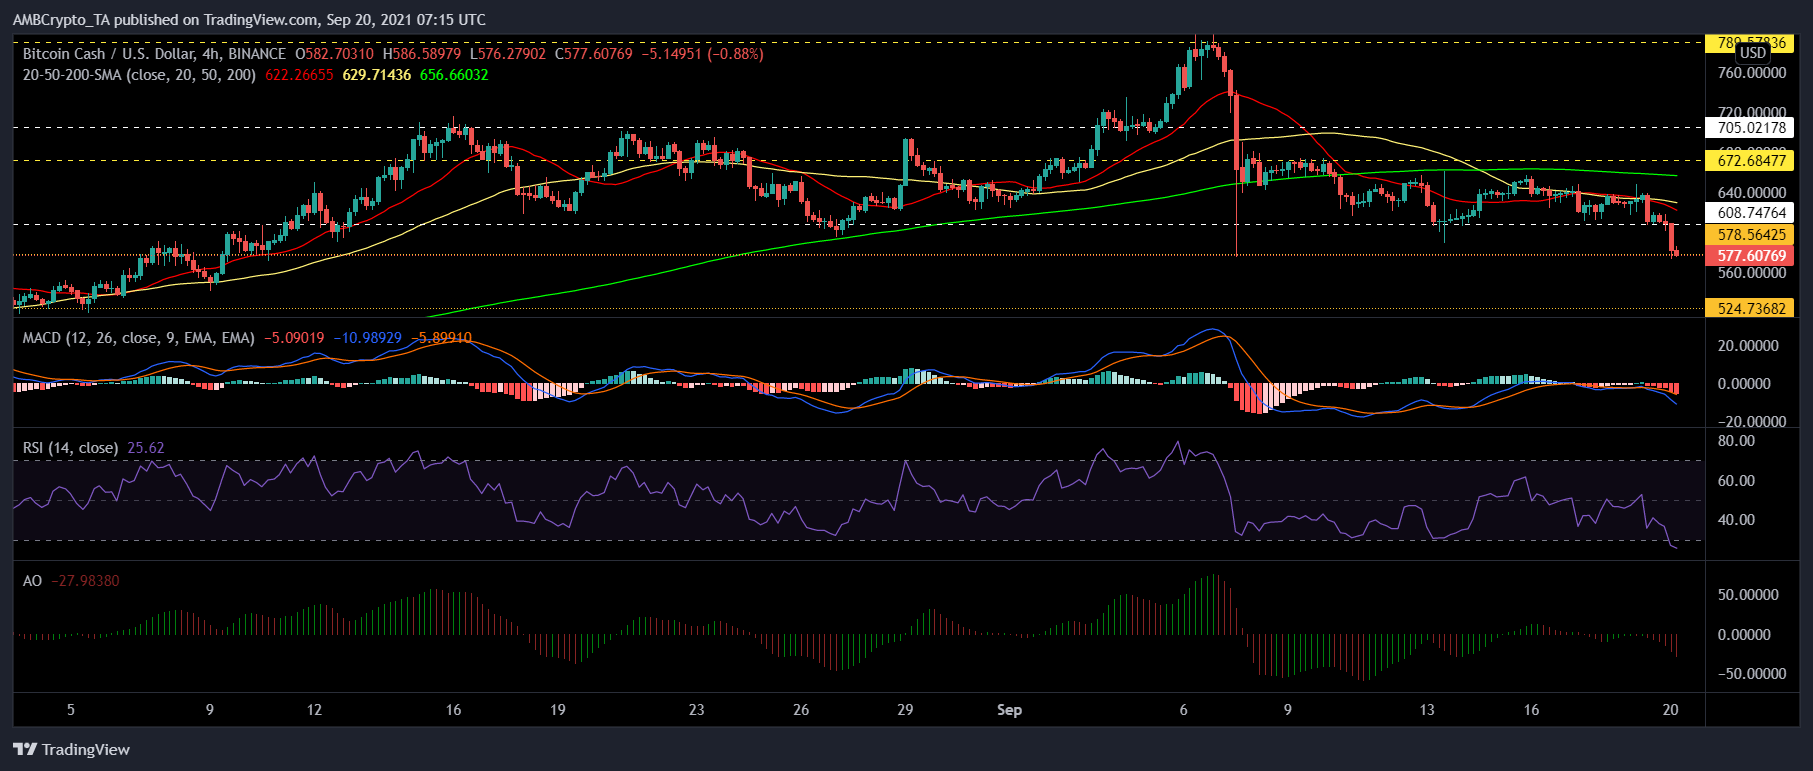Click the Sep label on the time axis
1813x771 pixels.
[1010, 710]
